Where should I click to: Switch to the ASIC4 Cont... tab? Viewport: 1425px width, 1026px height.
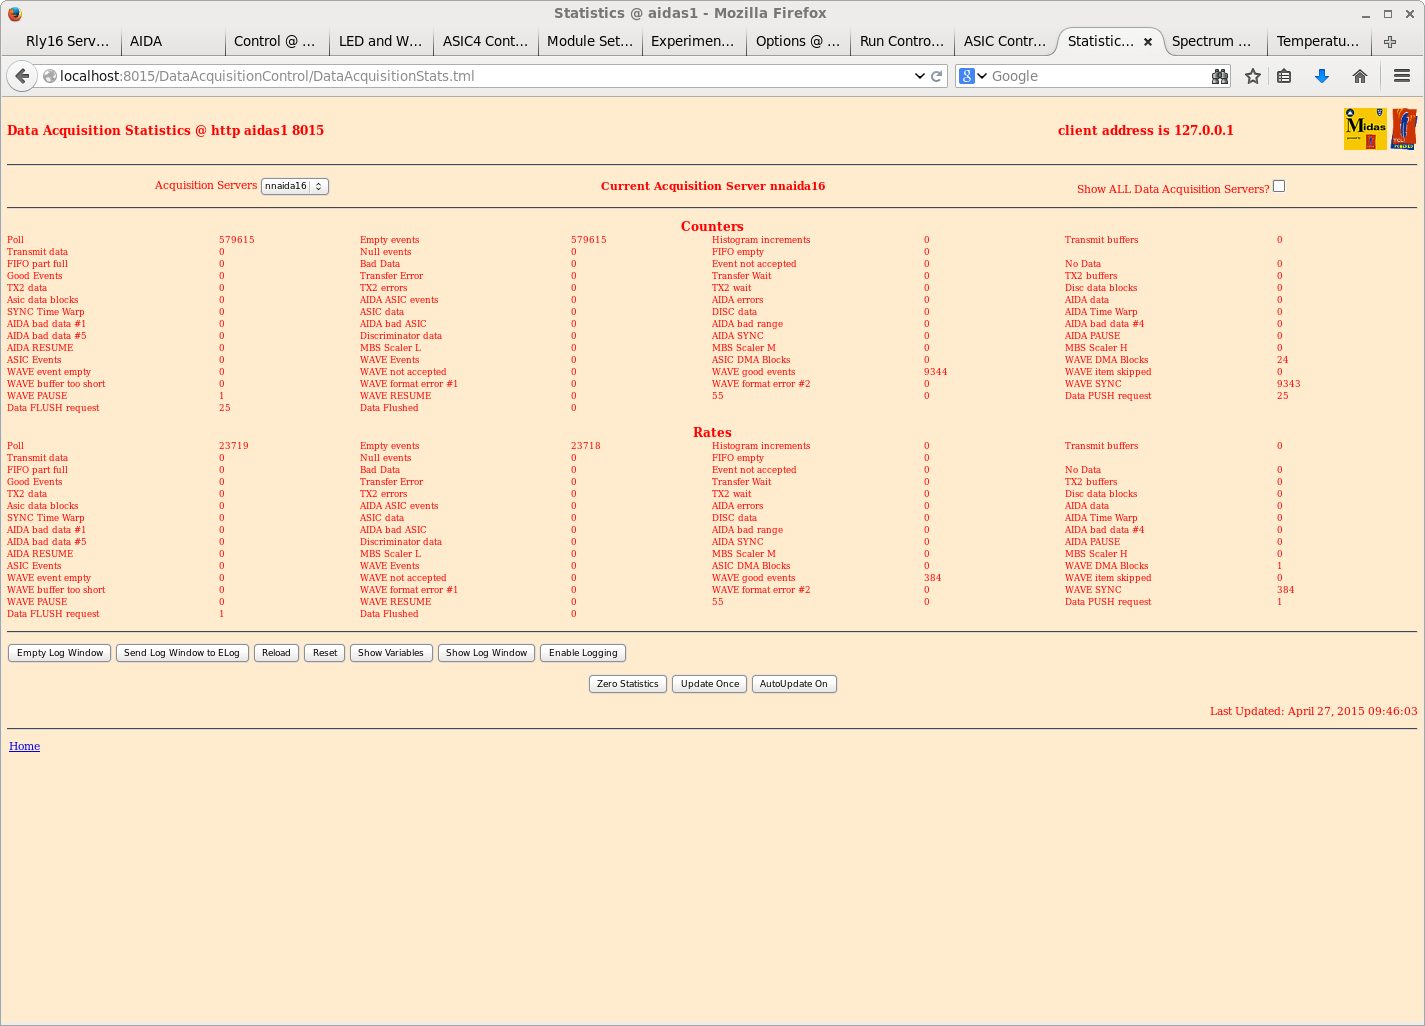point(485,41)
